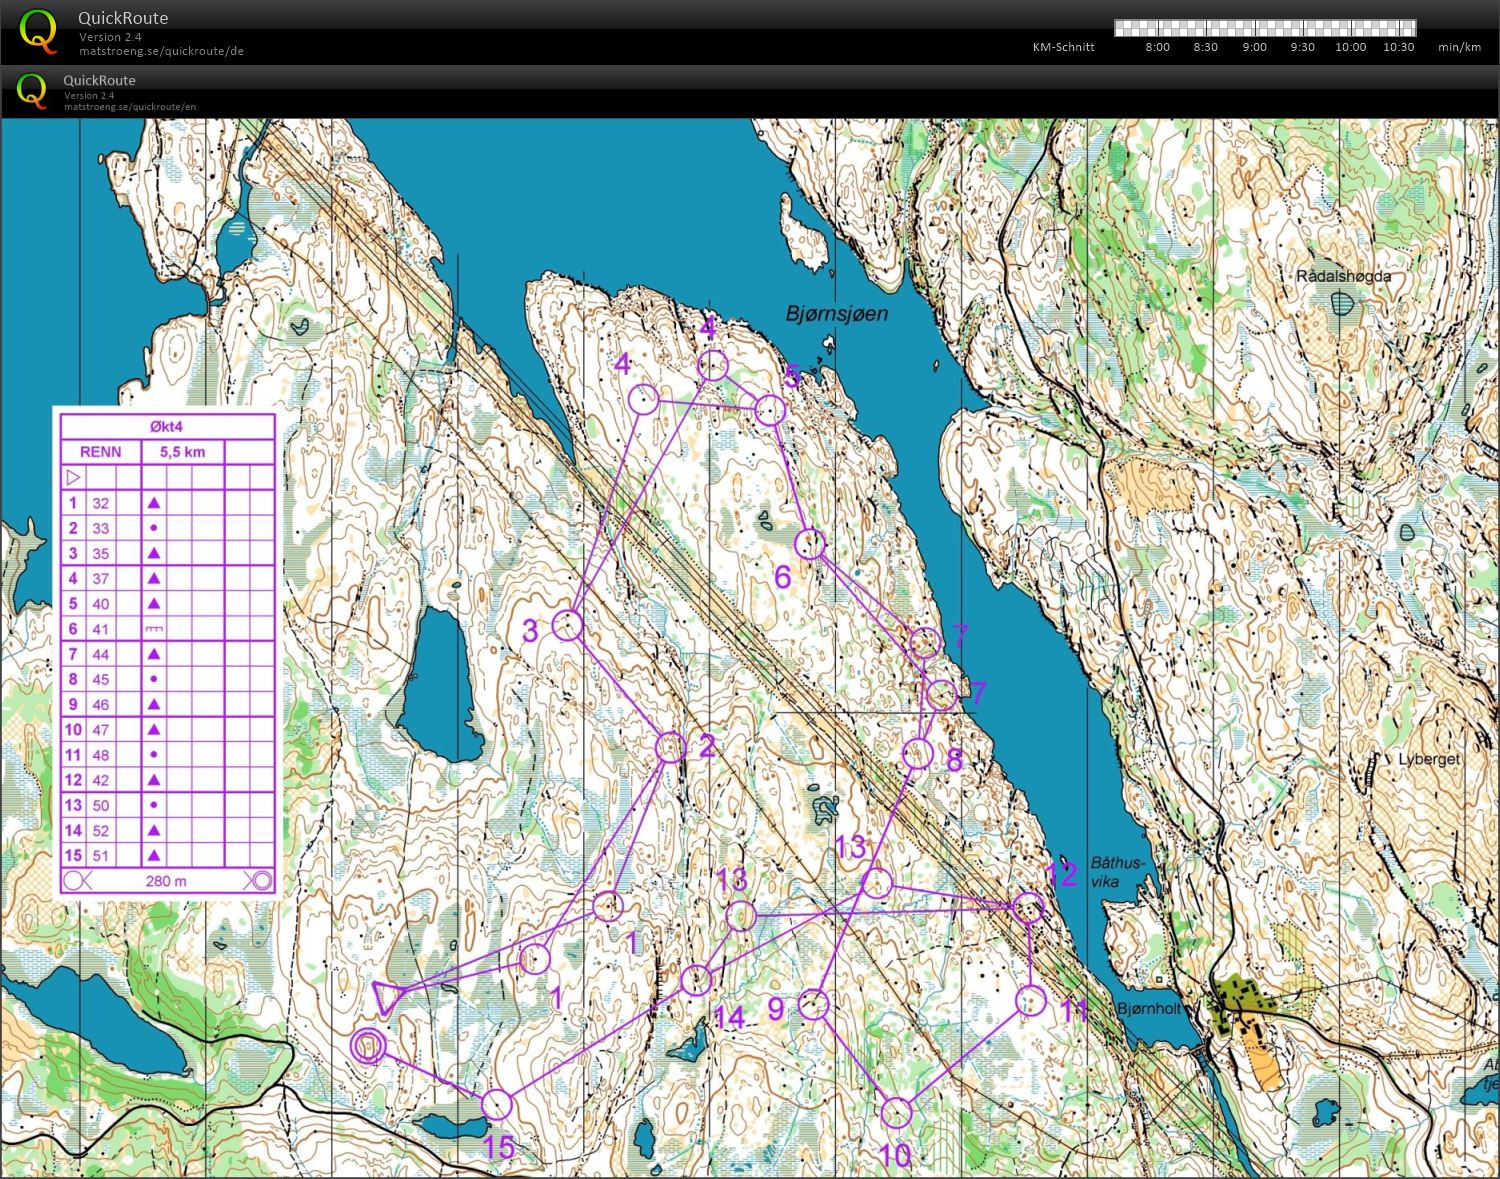Select control row 13, code 50, in the table

(x=167, y=805)
